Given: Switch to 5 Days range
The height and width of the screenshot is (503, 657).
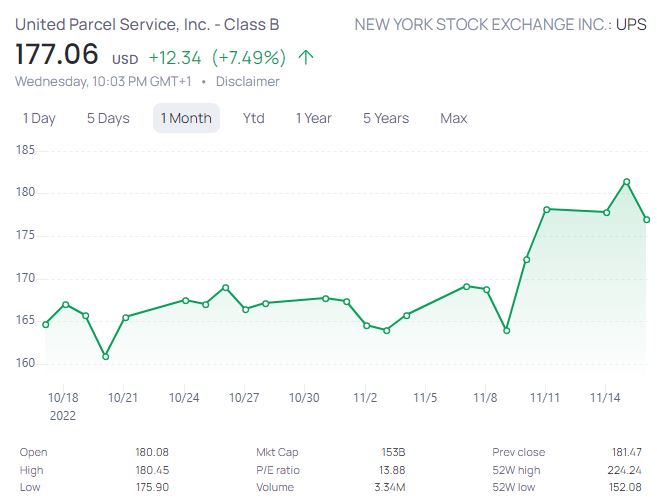Looking at the screenshot, I should (108, 118).
